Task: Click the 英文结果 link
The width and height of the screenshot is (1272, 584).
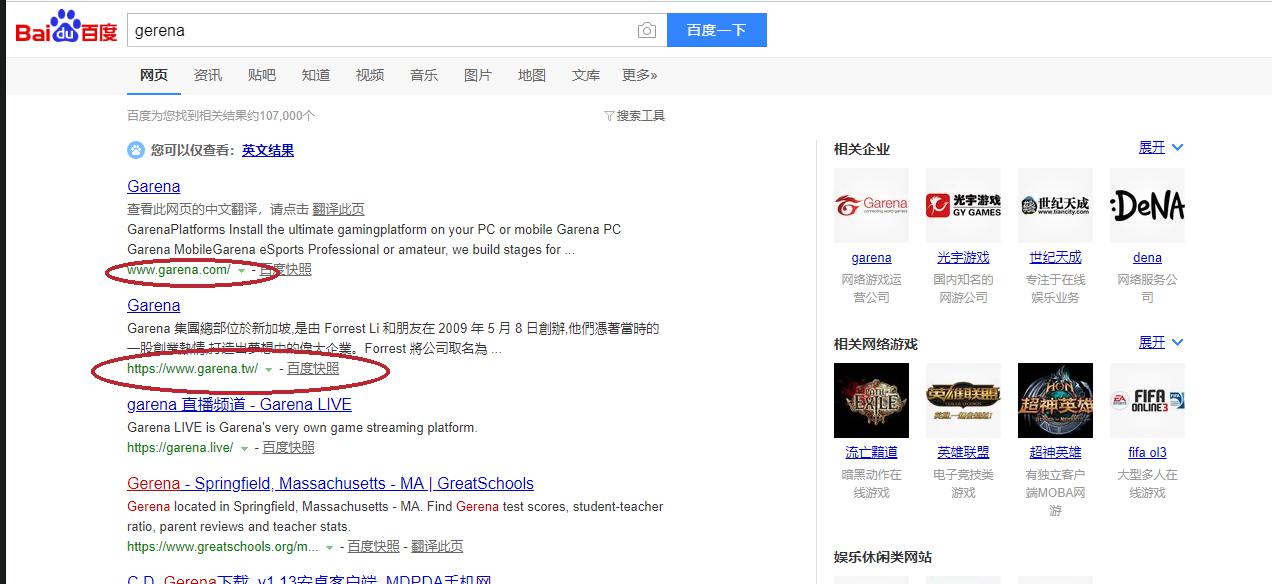Action: [x=268, y=150]
